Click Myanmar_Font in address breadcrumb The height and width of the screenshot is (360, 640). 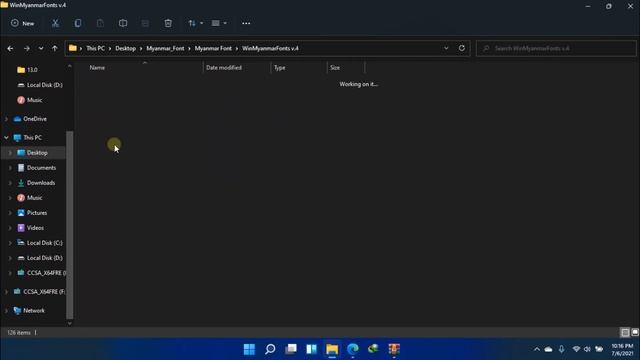point(165,49)
